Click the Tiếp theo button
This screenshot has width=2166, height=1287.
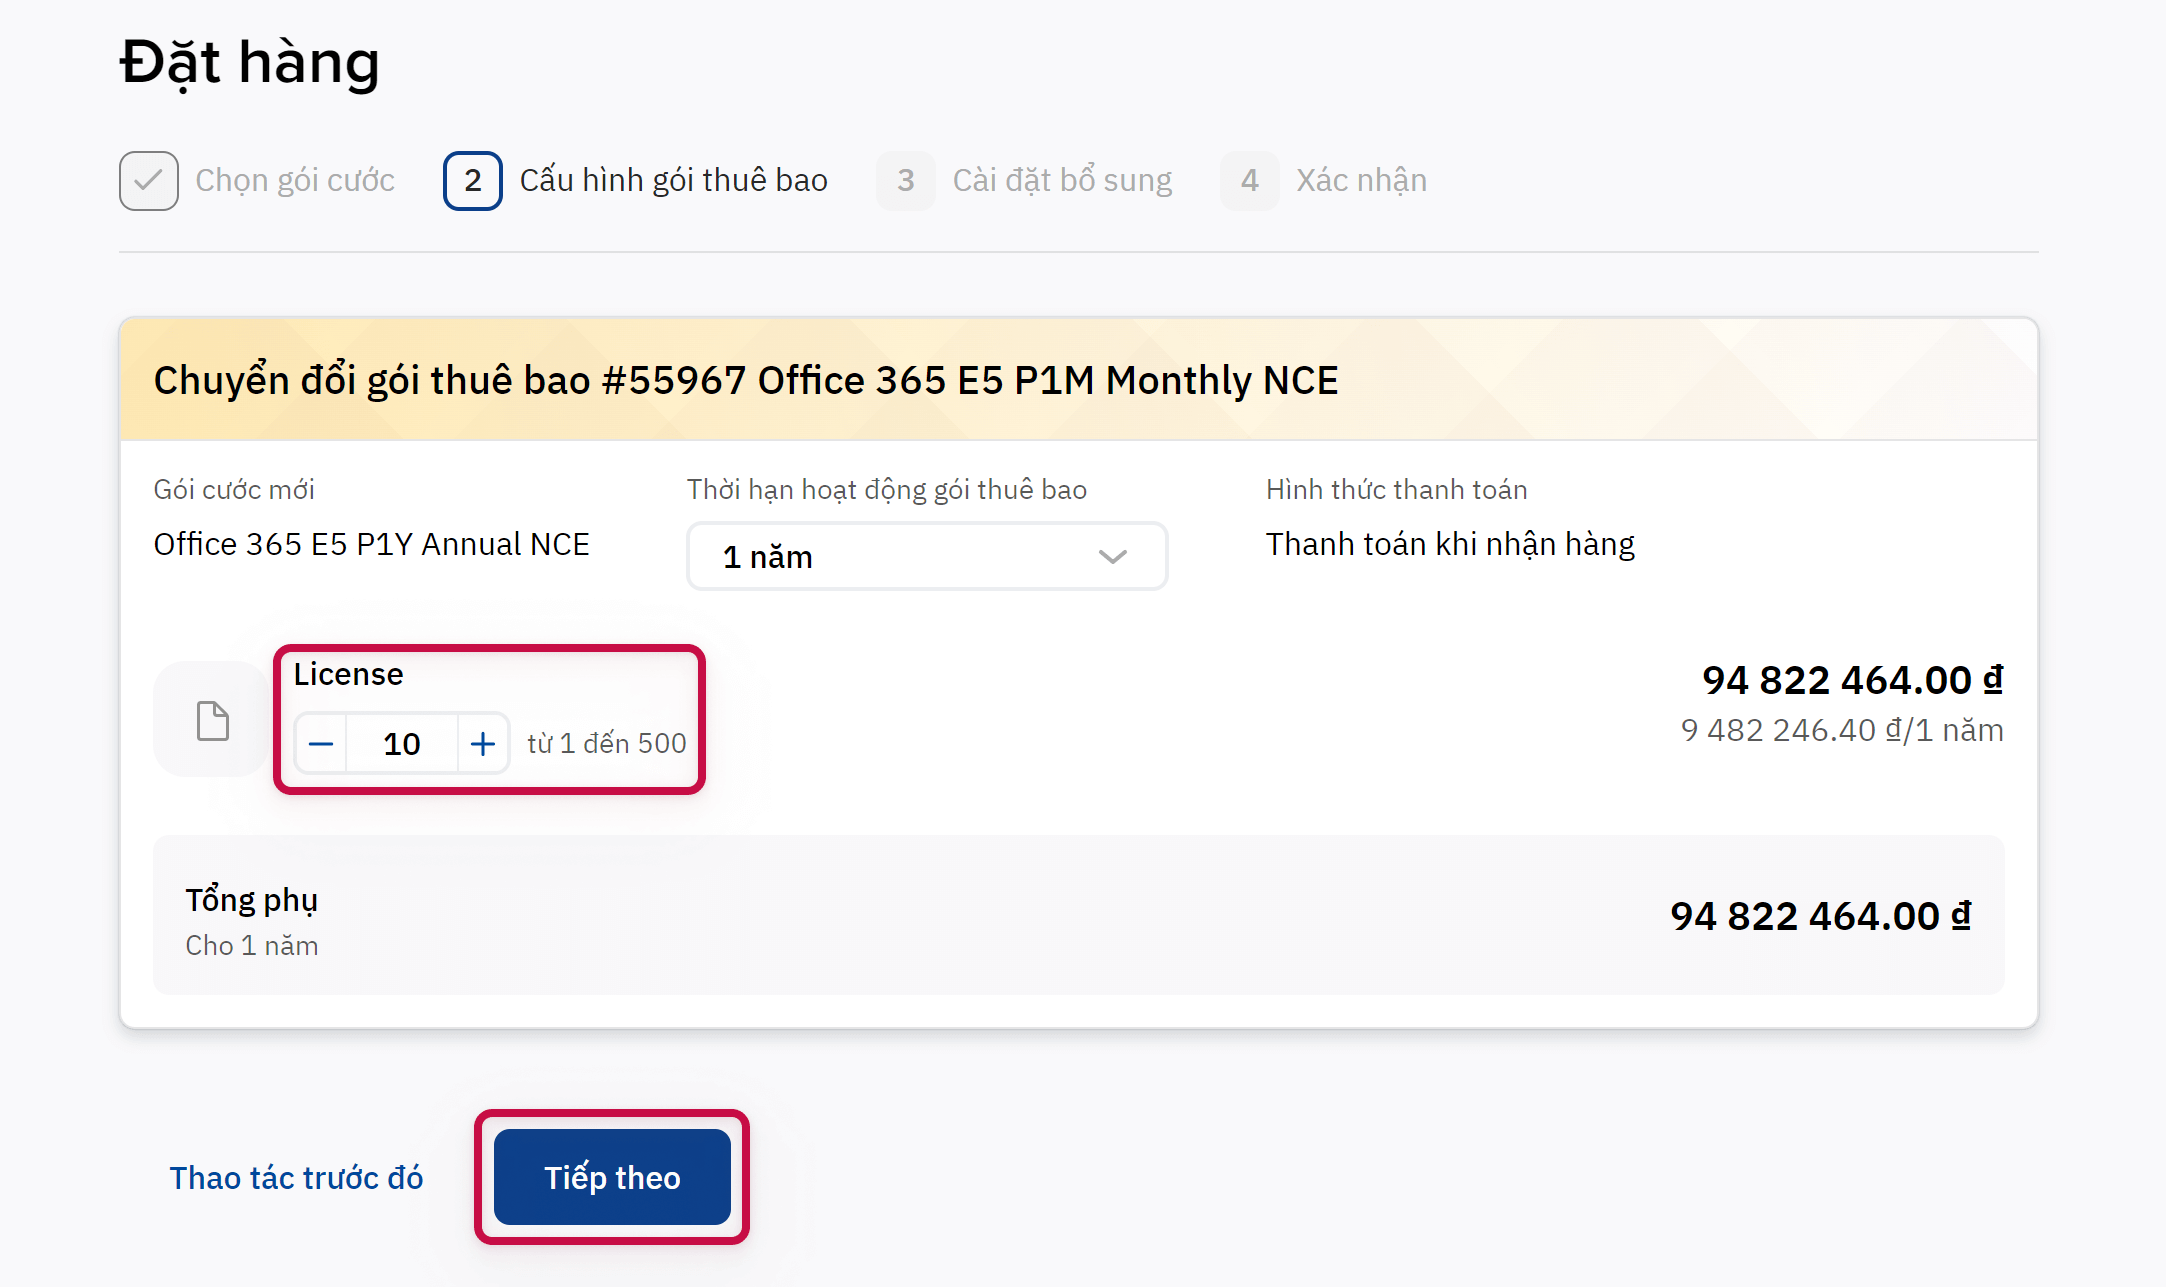pos(612,1177)
